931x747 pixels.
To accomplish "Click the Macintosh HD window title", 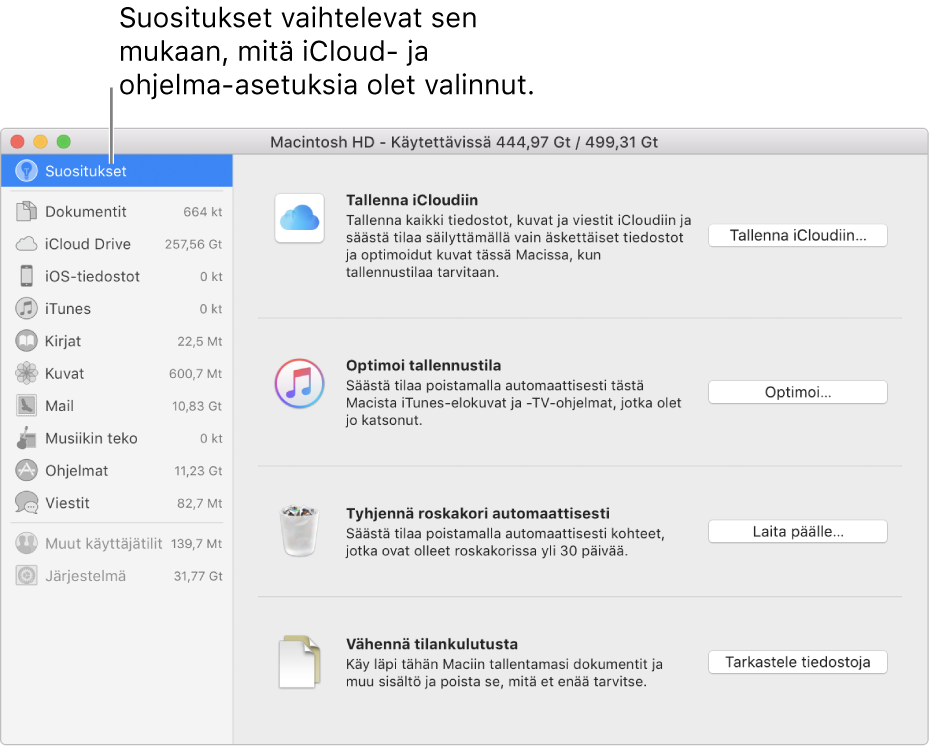I will click(x=464, y=142).
